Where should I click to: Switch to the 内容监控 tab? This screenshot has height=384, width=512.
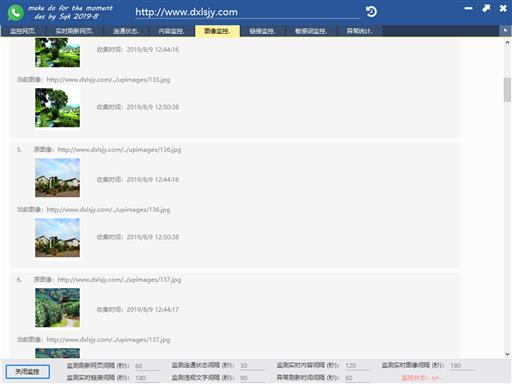171,31
